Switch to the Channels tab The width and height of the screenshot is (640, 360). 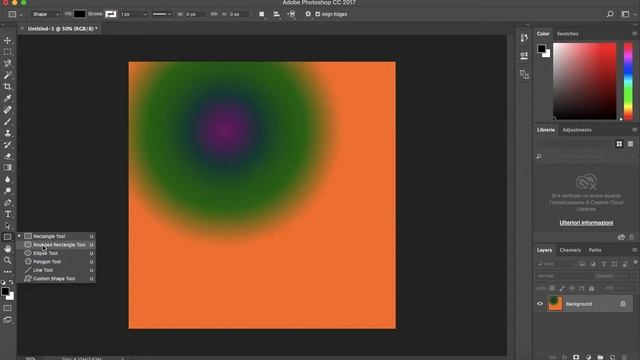(570, 250)
